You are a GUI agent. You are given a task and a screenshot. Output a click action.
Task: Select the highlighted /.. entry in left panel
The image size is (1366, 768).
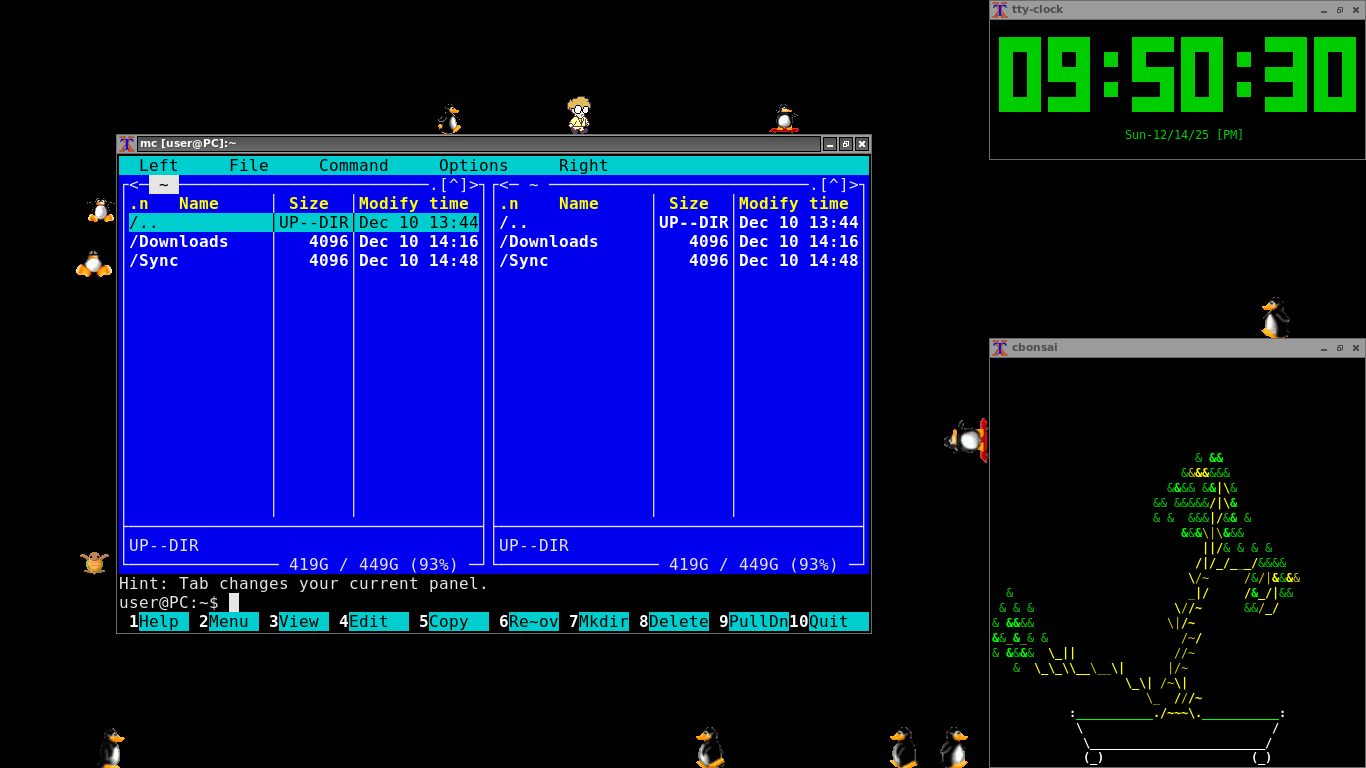point(304,223)
